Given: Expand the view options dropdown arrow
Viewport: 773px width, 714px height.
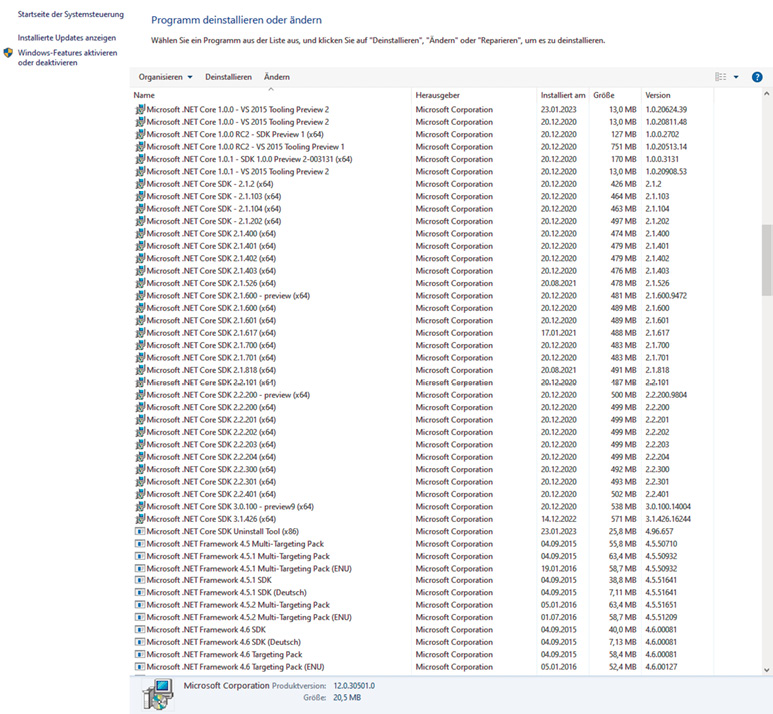Looking at the screenshot, I should 736,77.
